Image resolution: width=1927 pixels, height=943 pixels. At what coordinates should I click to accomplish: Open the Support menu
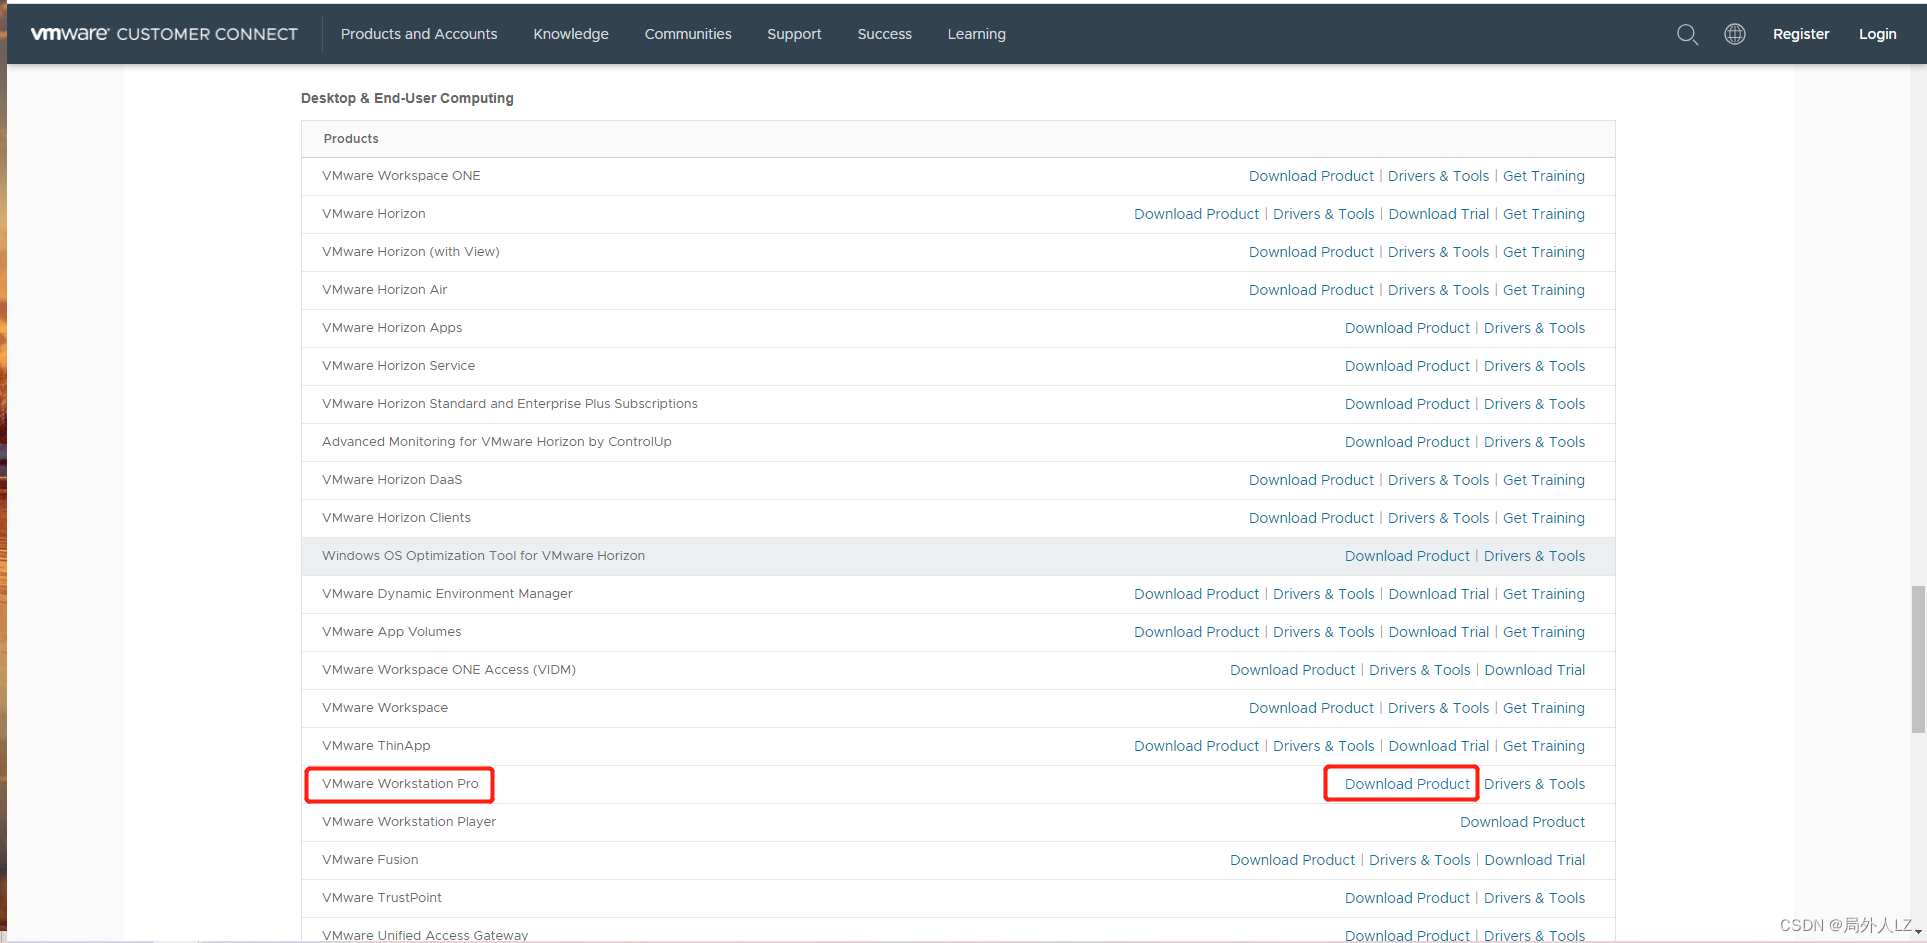[794, 34]
